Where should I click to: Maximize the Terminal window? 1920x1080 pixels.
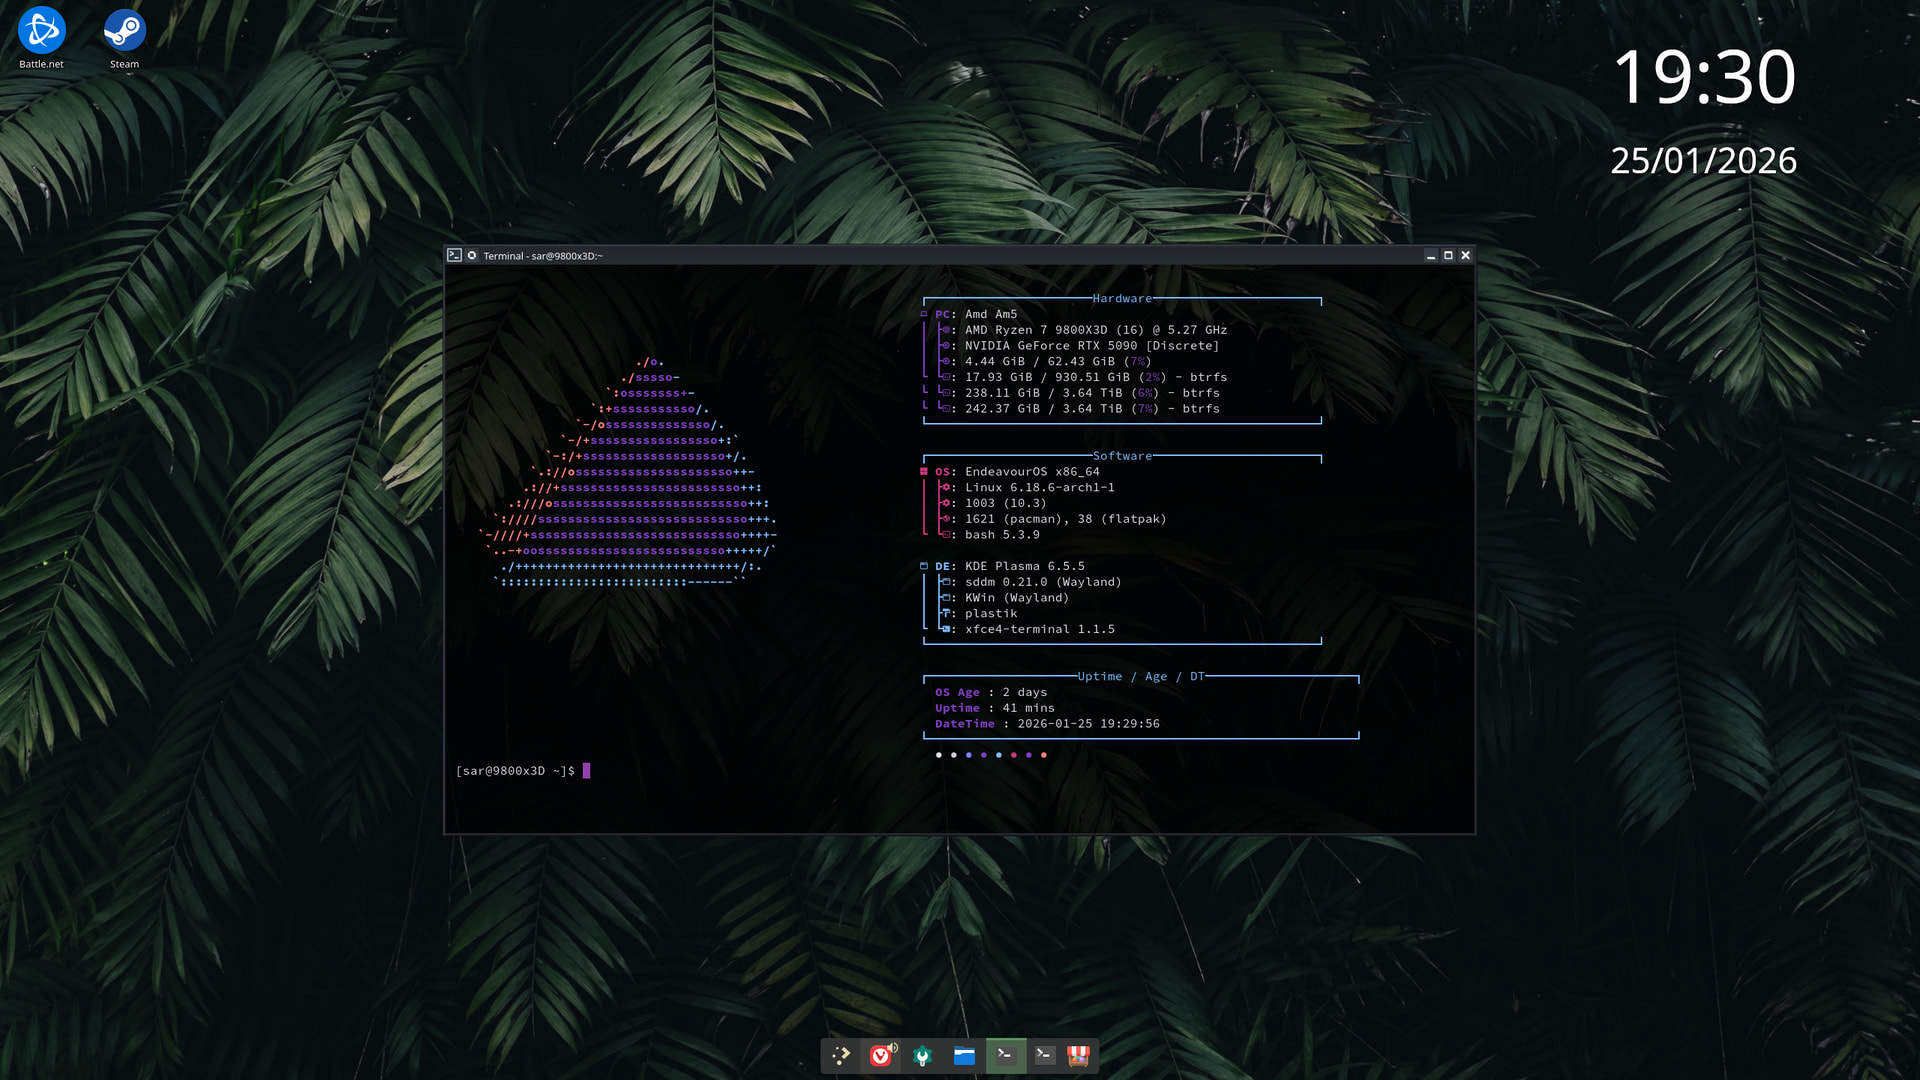tap(1447, 255)
